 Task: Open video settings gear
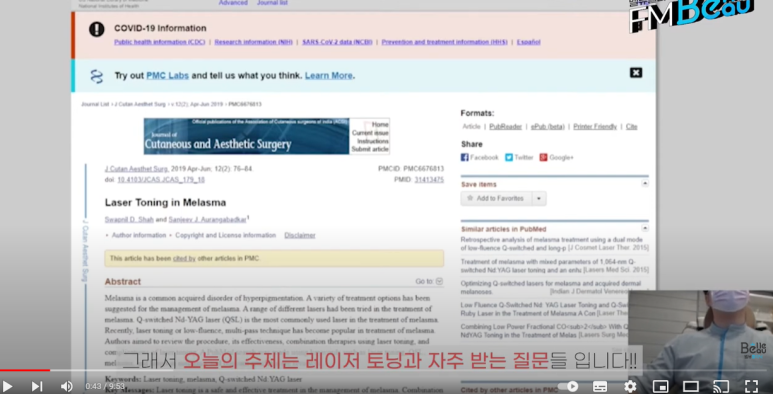(630, 386)
